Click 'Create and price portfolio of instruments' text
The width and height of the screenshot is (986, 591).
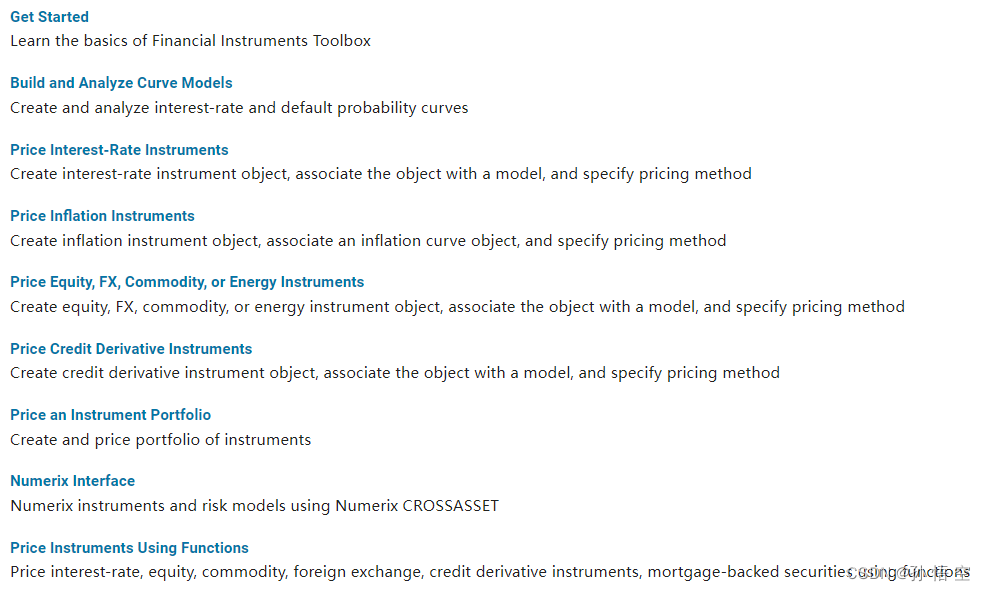point(160,439)
